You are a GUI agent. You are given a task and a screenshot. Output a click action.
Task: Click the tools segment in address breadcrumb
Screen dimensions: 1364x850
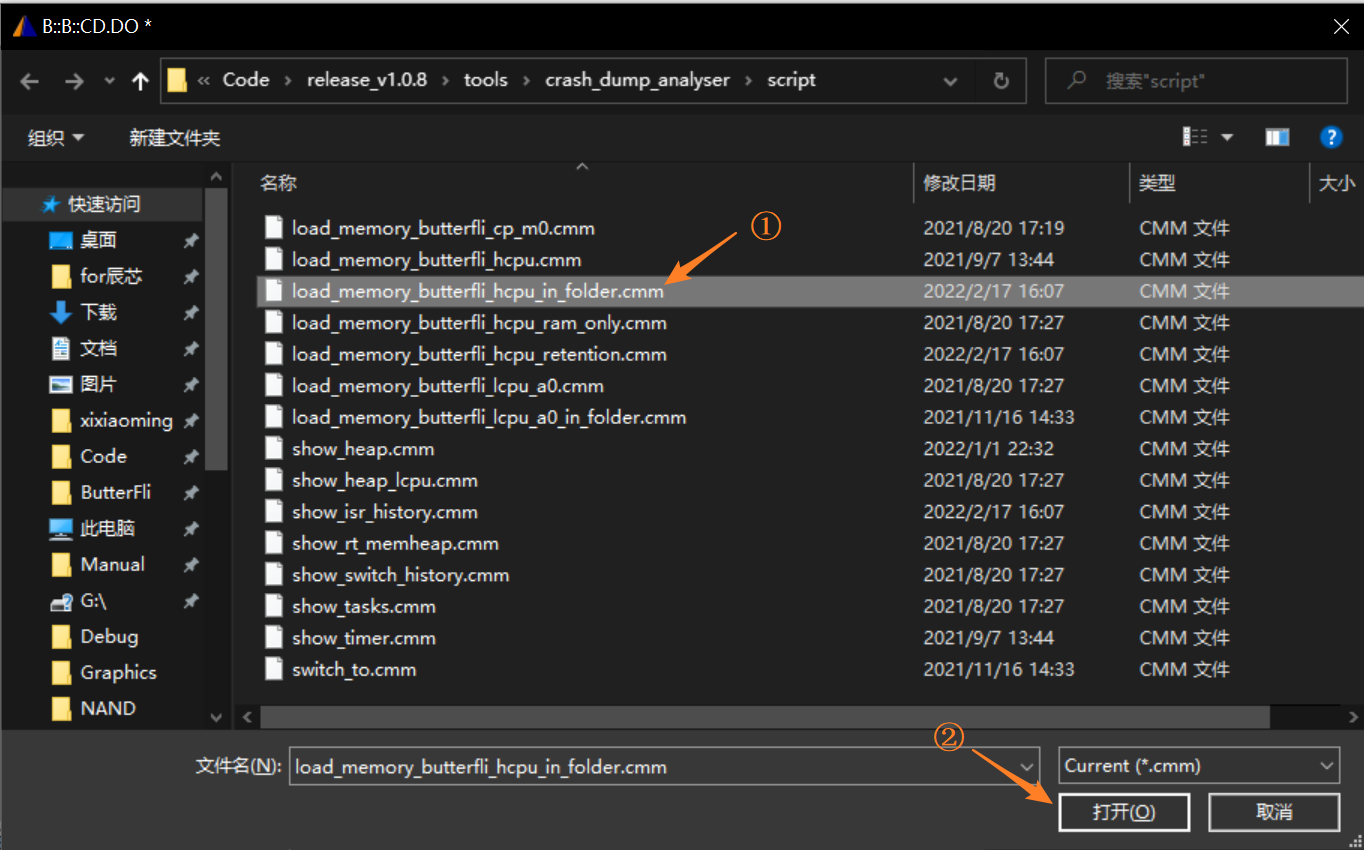click(x=486, y=80)
